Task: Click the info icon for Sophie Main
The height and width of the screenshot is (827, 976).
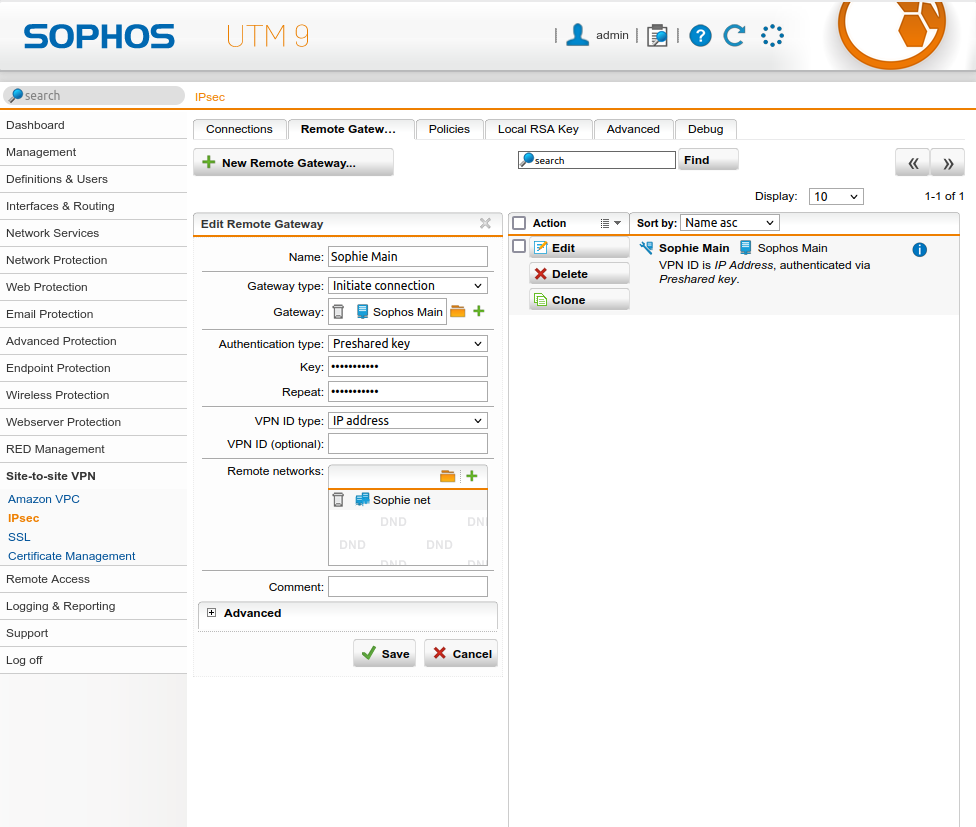Action: [920, 250]
